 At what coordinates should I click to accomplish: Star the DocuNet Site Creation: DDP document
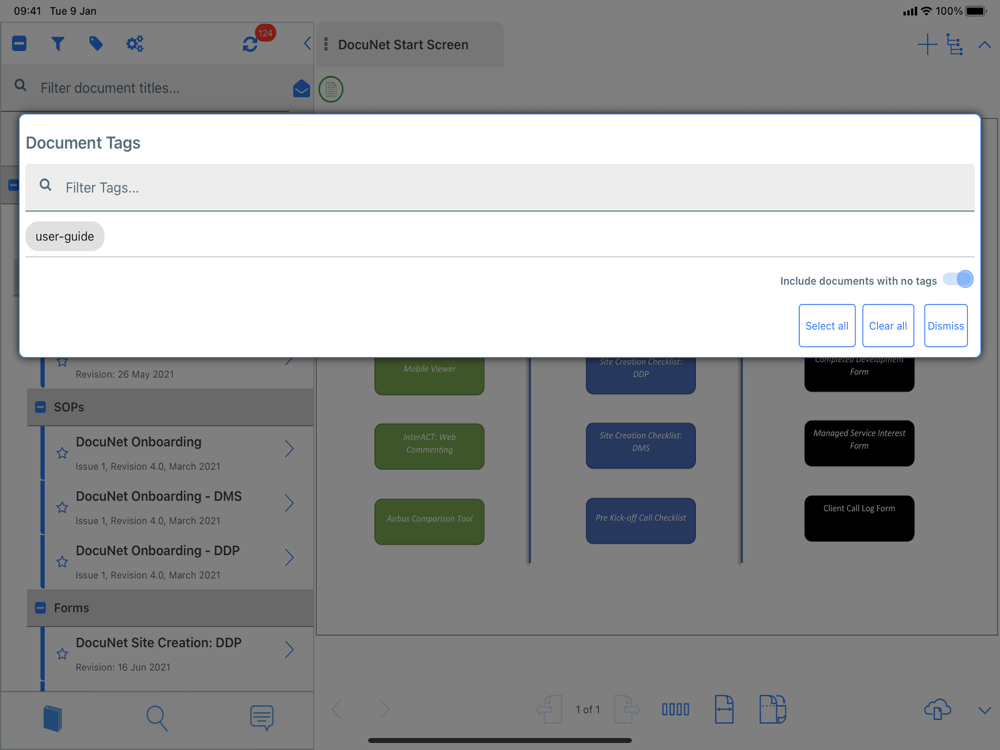click(x=62, y=654)
